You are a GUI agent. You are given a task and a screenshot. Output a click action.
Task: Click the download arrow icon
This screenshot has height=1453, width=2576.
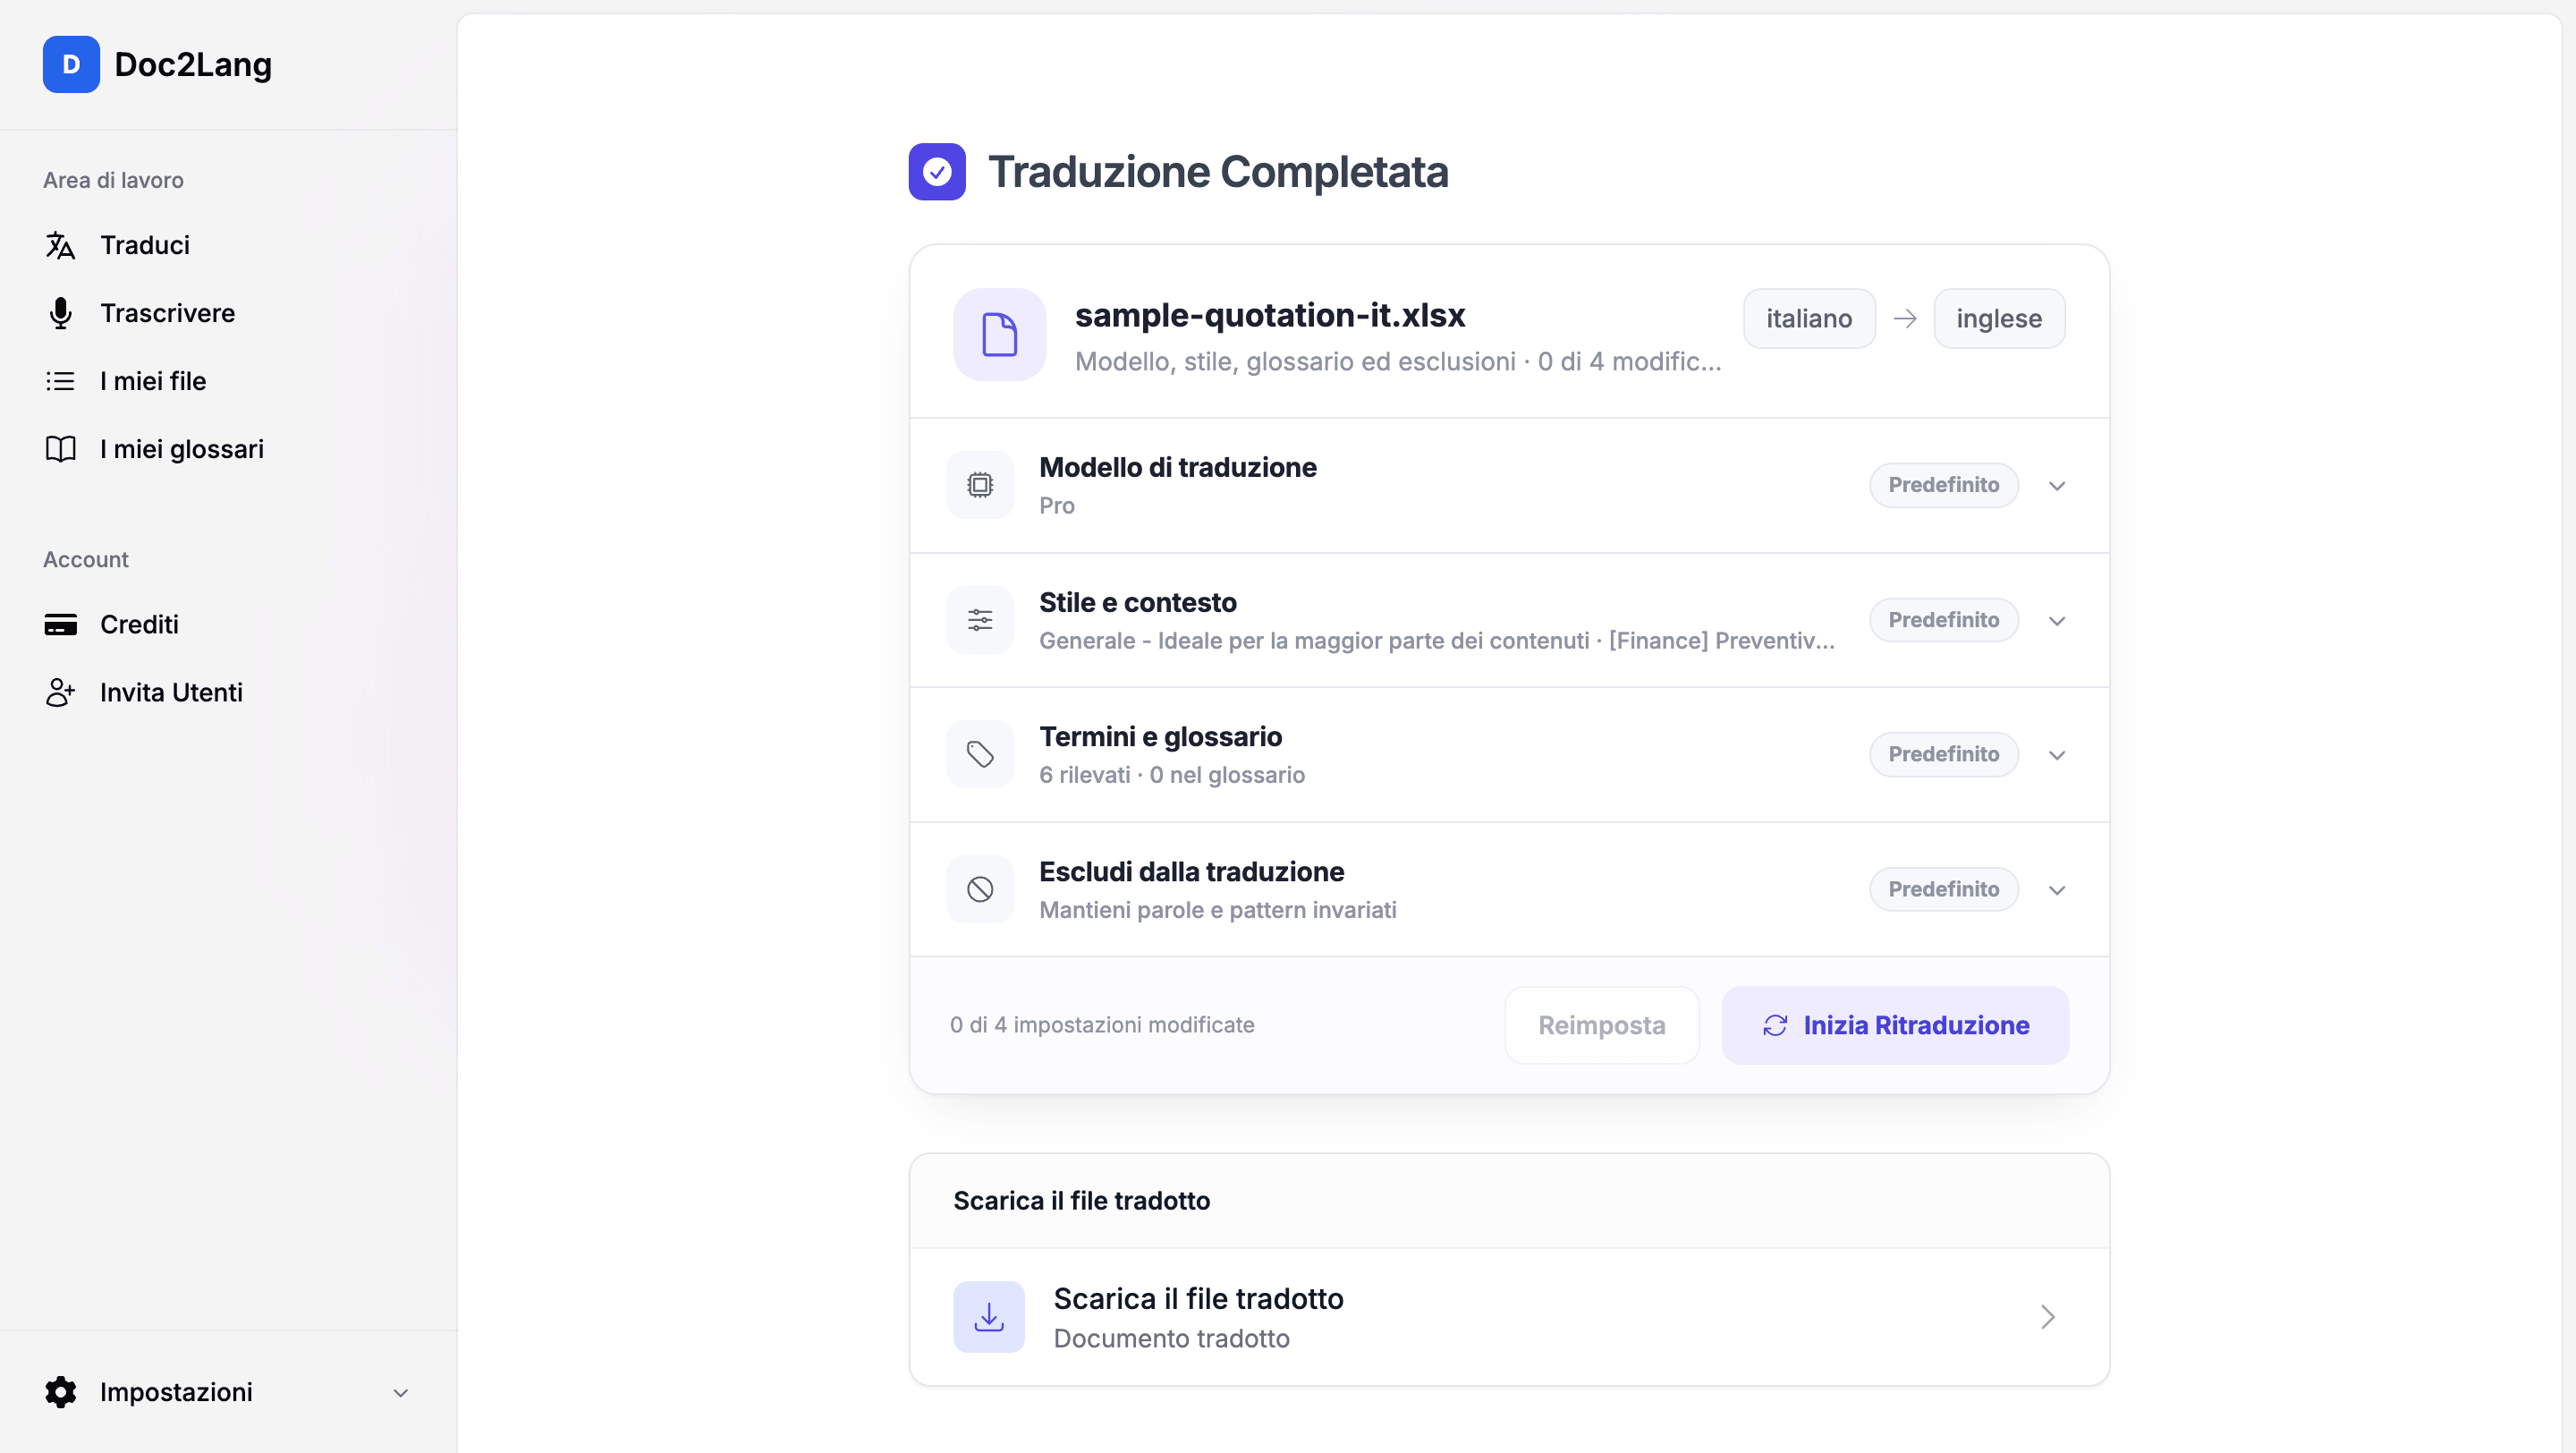988,1317
